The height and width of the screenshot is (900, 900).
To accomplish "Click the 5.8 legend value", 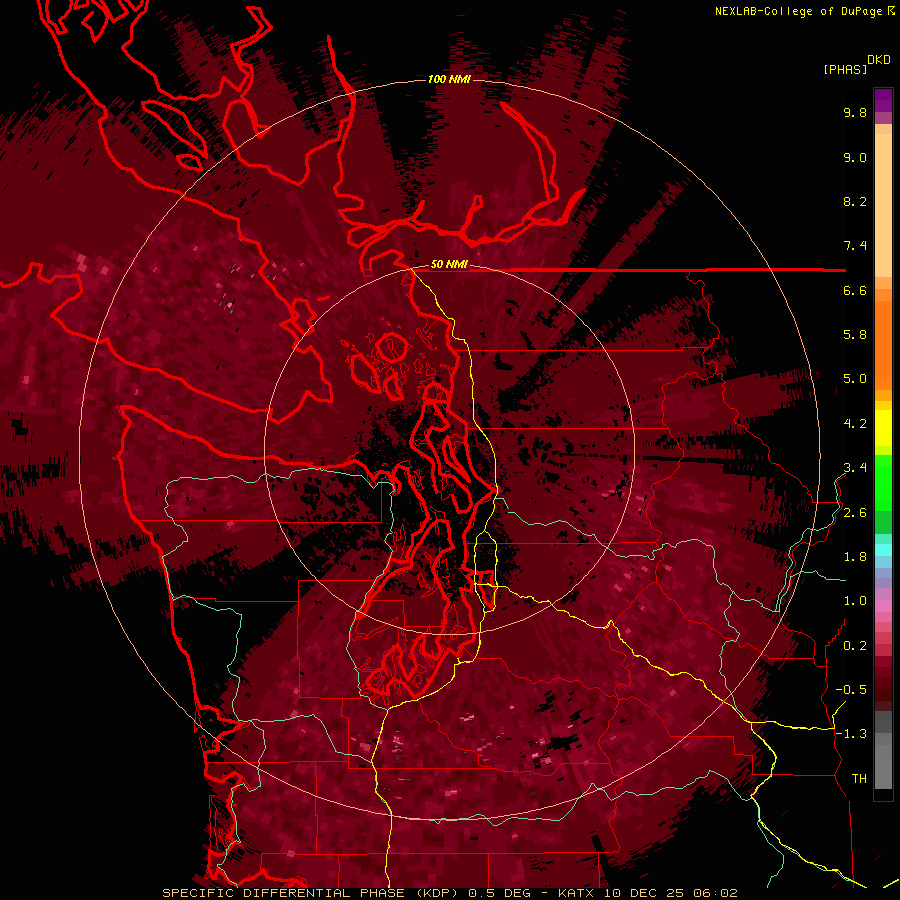I will (855, 335).
